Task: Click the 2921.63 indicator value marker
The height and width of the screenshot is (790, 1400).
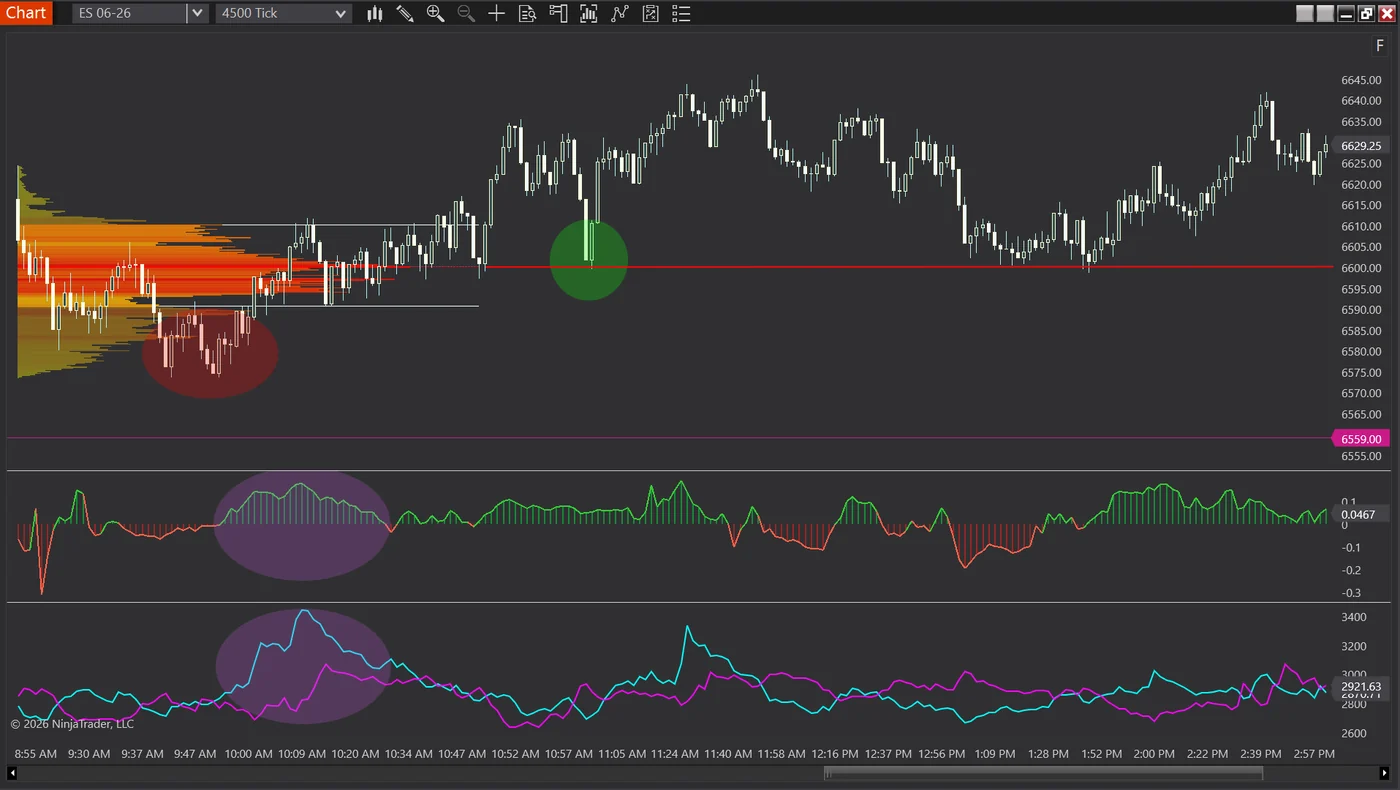Action: point(1361,687)
